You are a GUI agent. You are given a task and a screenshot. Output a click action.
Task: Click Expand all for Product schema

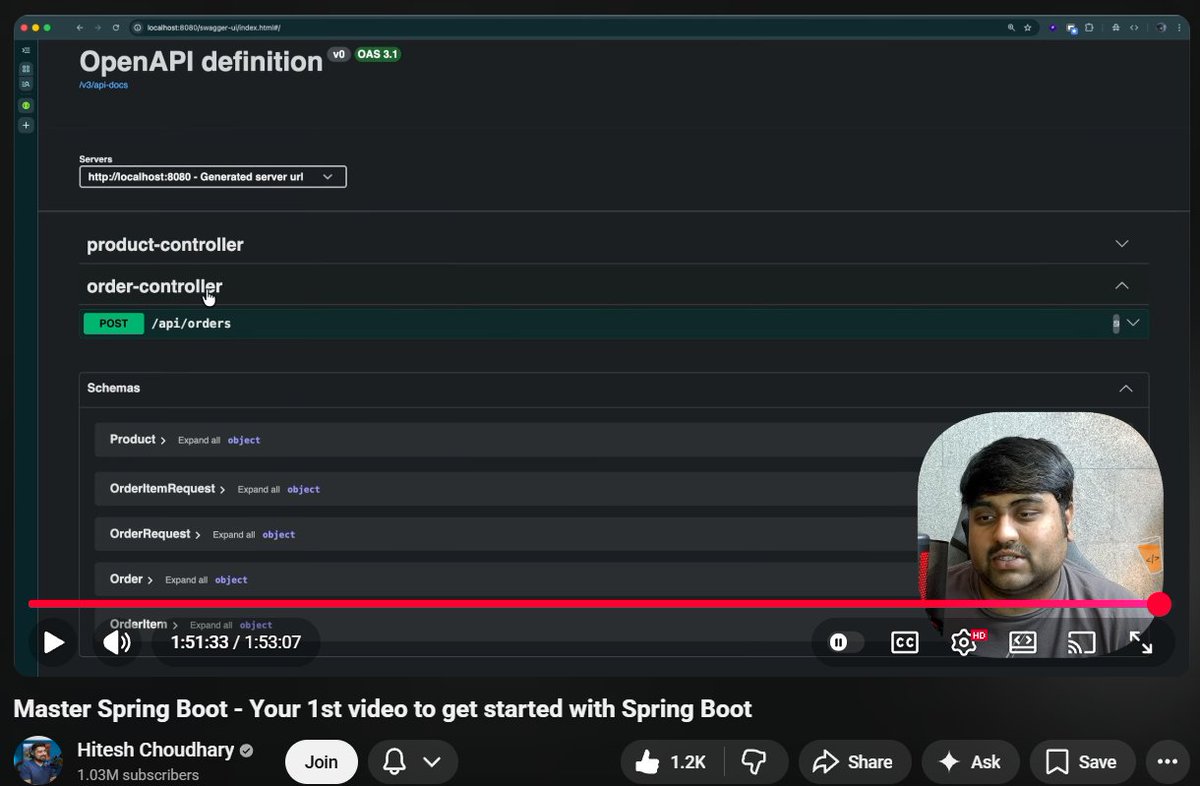(x=199, y=440)
